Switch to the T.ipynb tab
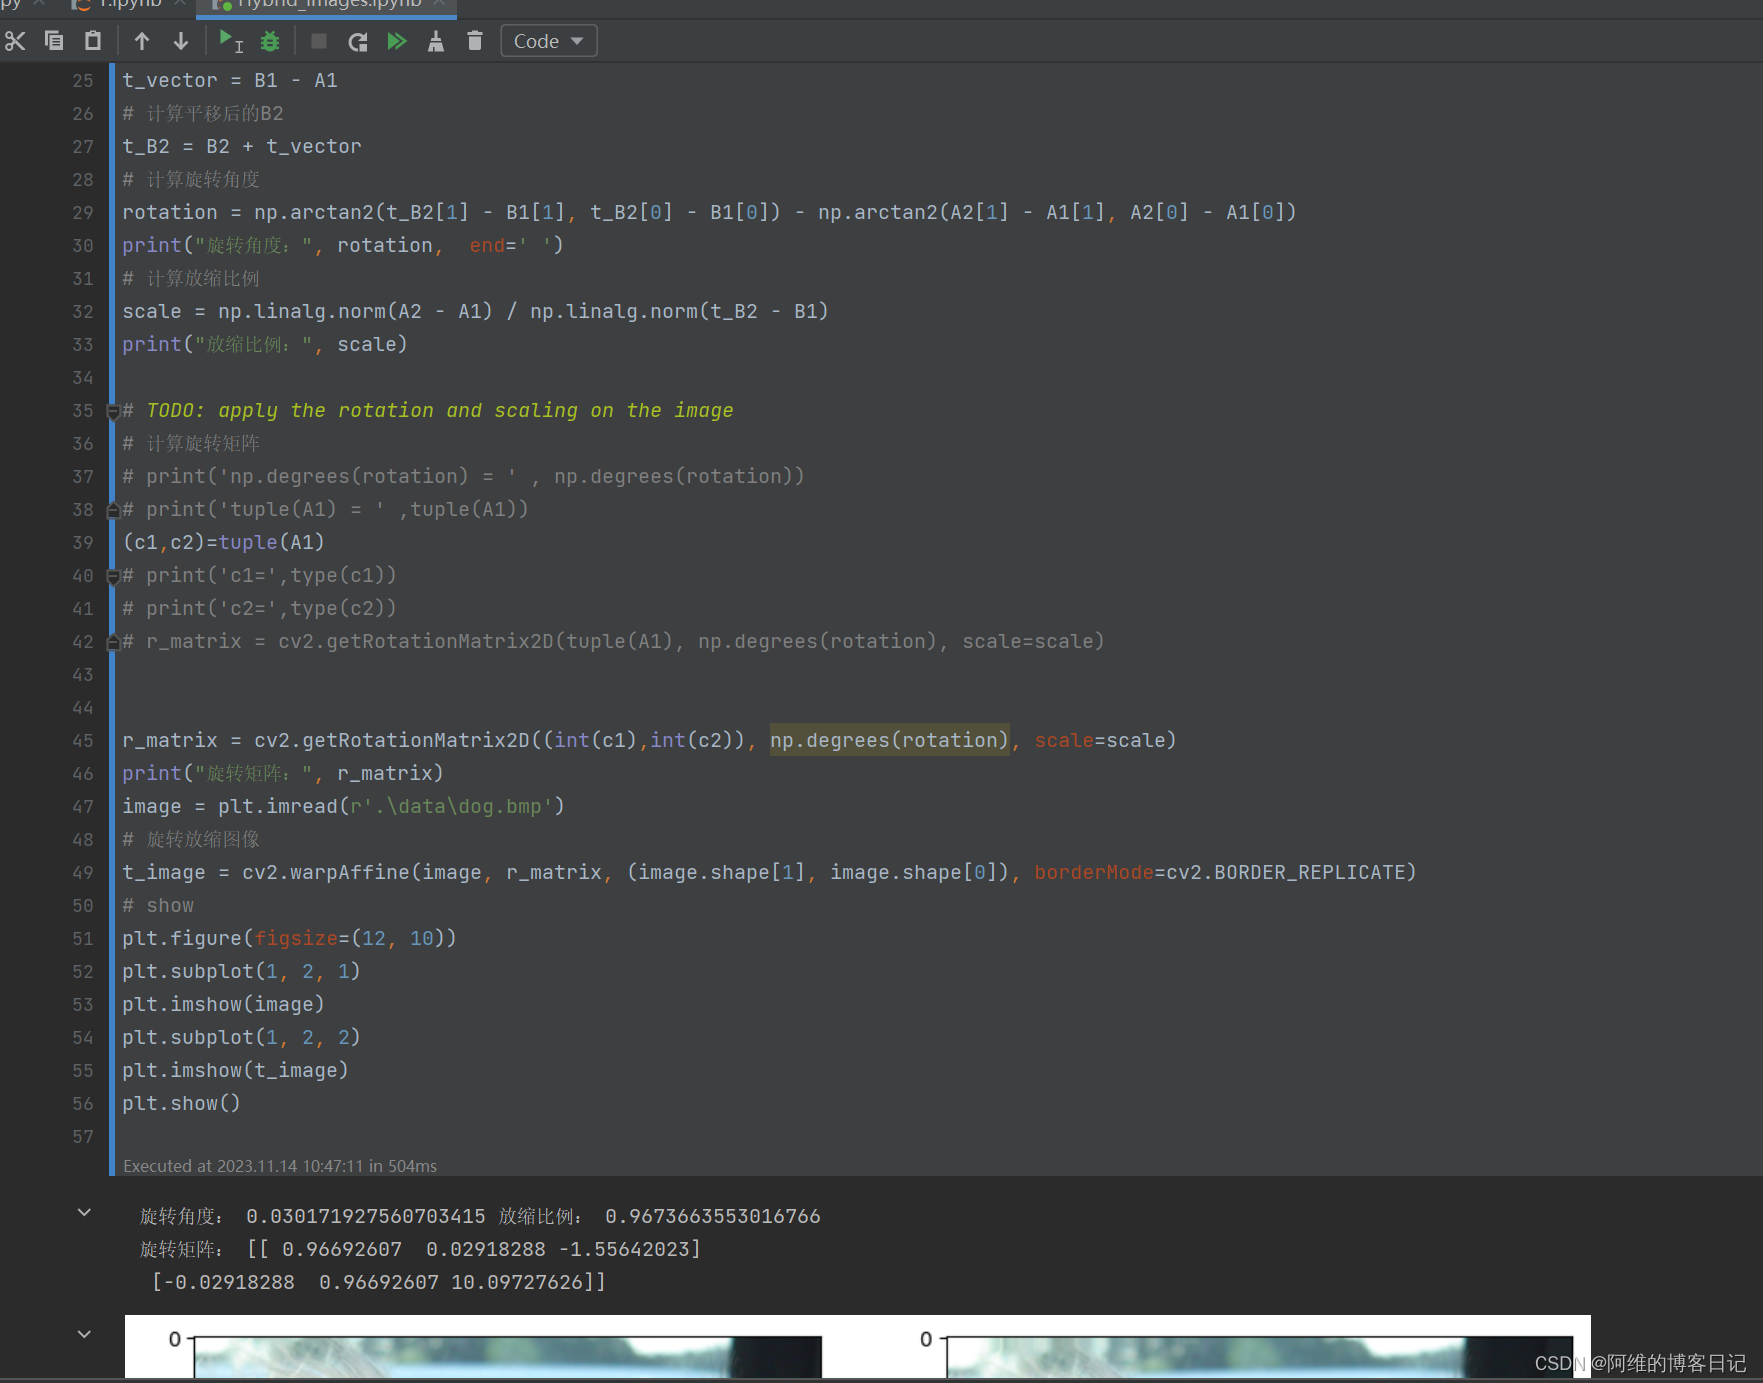The height and width of the screenshot is (1383, 1763). tap(130, 4)
